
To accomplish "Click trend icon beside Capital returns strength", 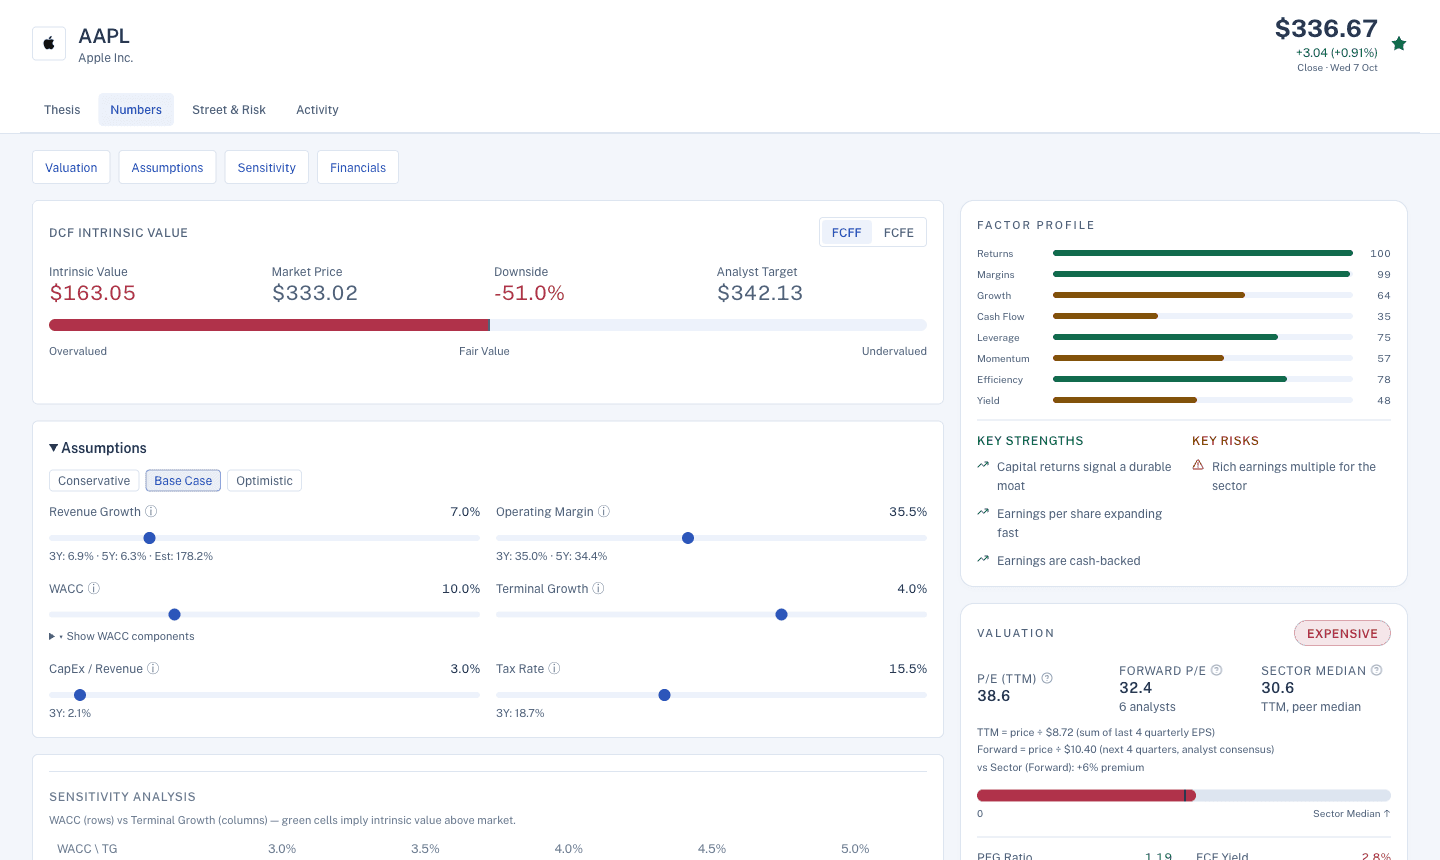I will [x=983, y=465].
